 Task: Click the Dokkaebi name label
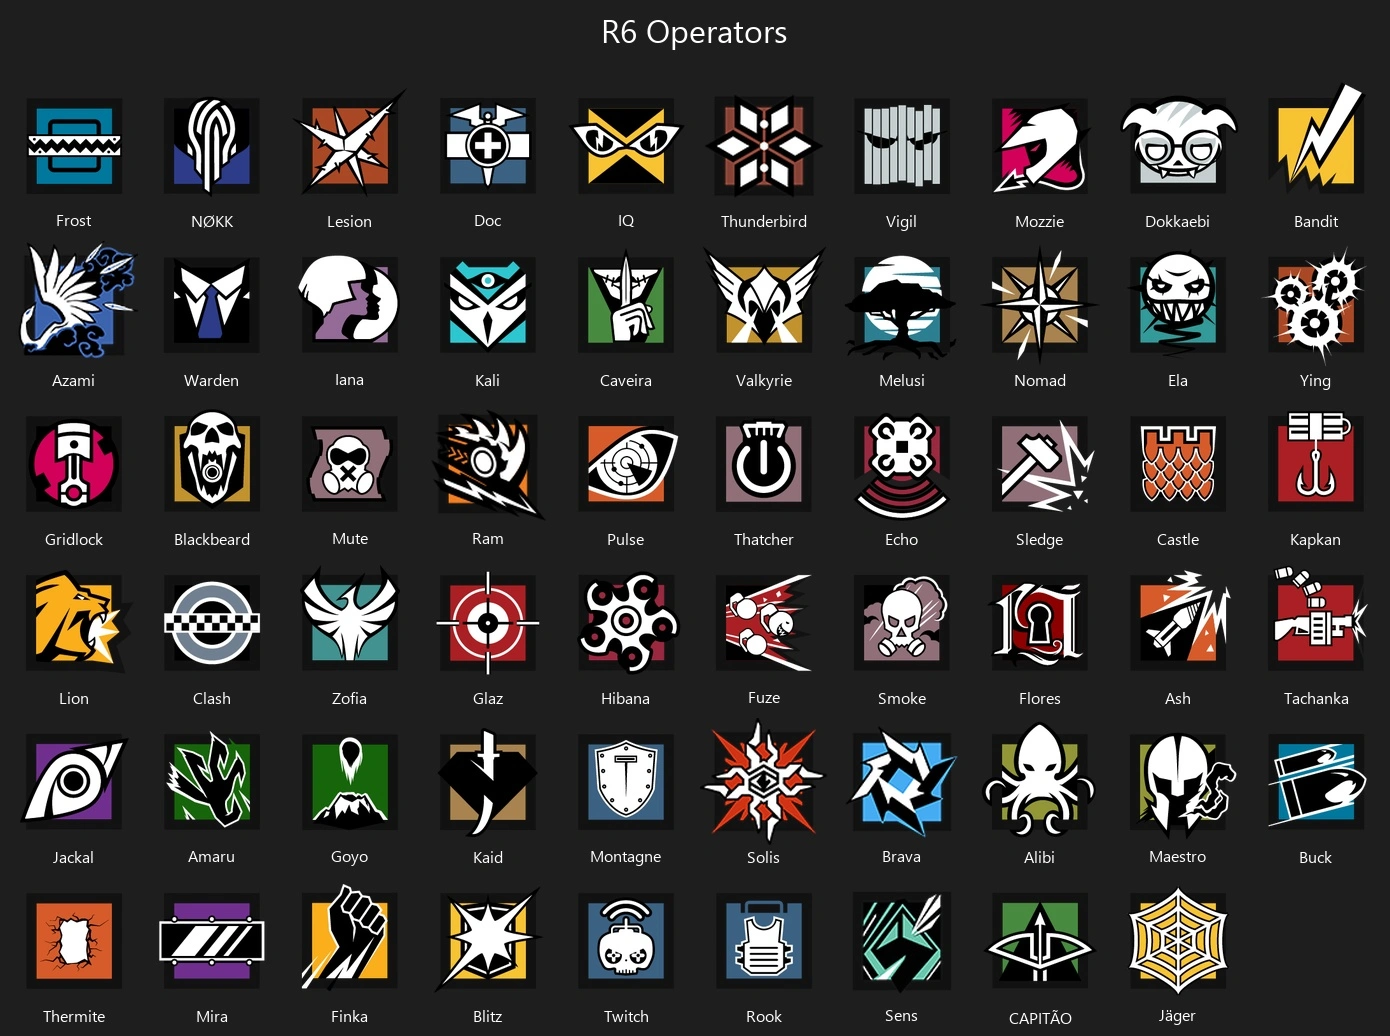tap(1178, 221)
